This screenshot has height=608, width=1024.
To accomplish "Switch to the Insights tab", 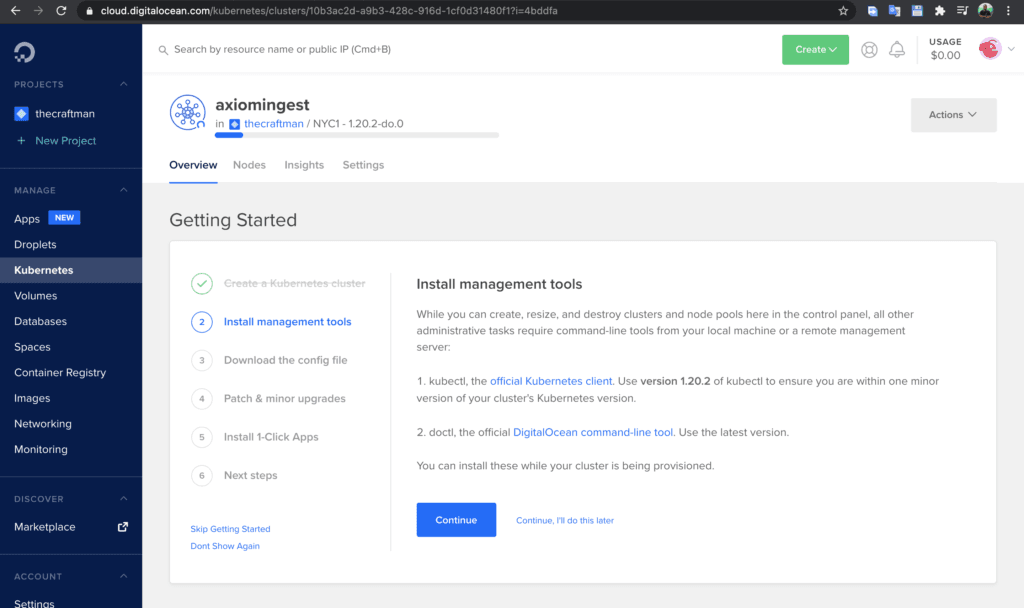I will [x=304, y=165].
